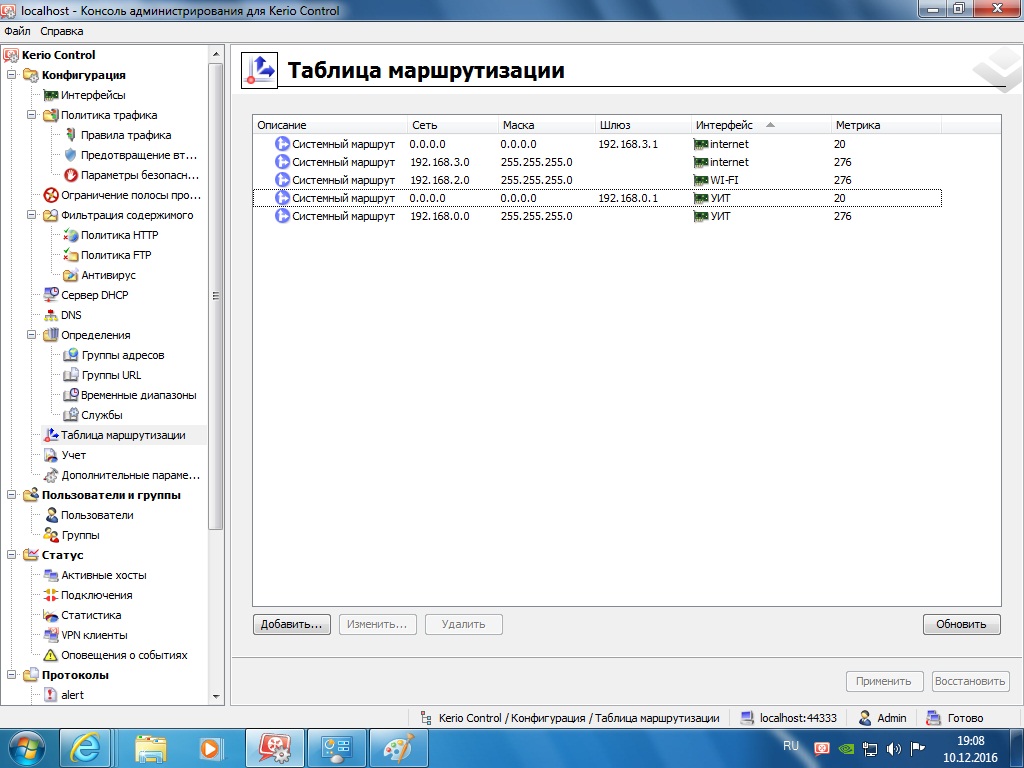Click the Восстановить button
This screenshot has width=1024, height=768.
(970, 681)
